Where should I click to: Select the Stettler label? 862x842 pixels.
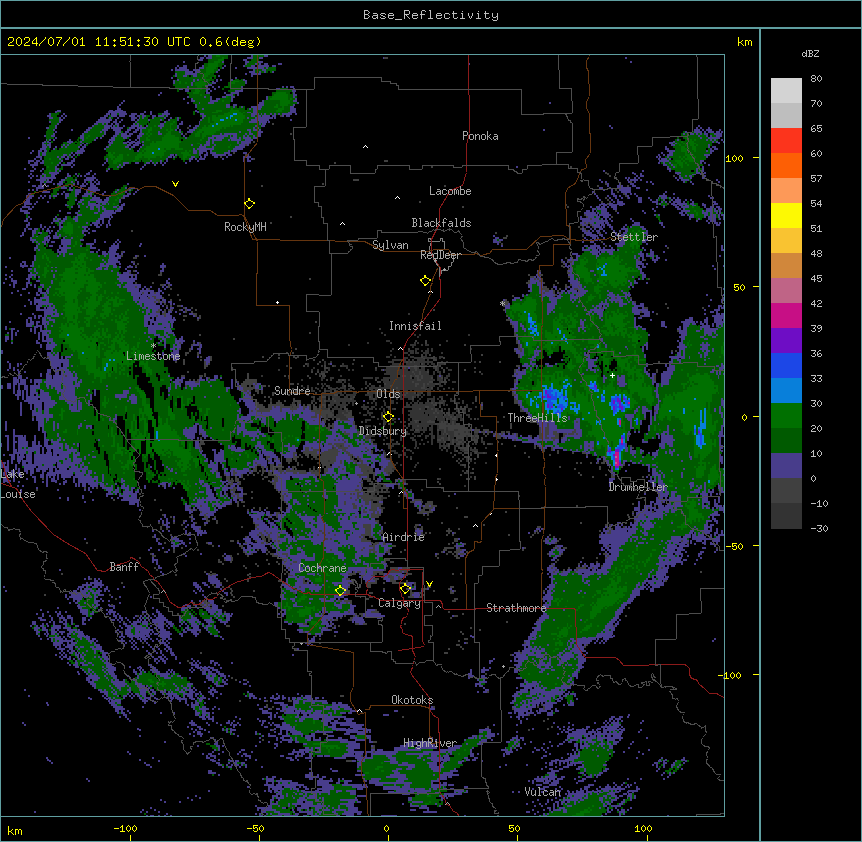[x=634, y=237]
